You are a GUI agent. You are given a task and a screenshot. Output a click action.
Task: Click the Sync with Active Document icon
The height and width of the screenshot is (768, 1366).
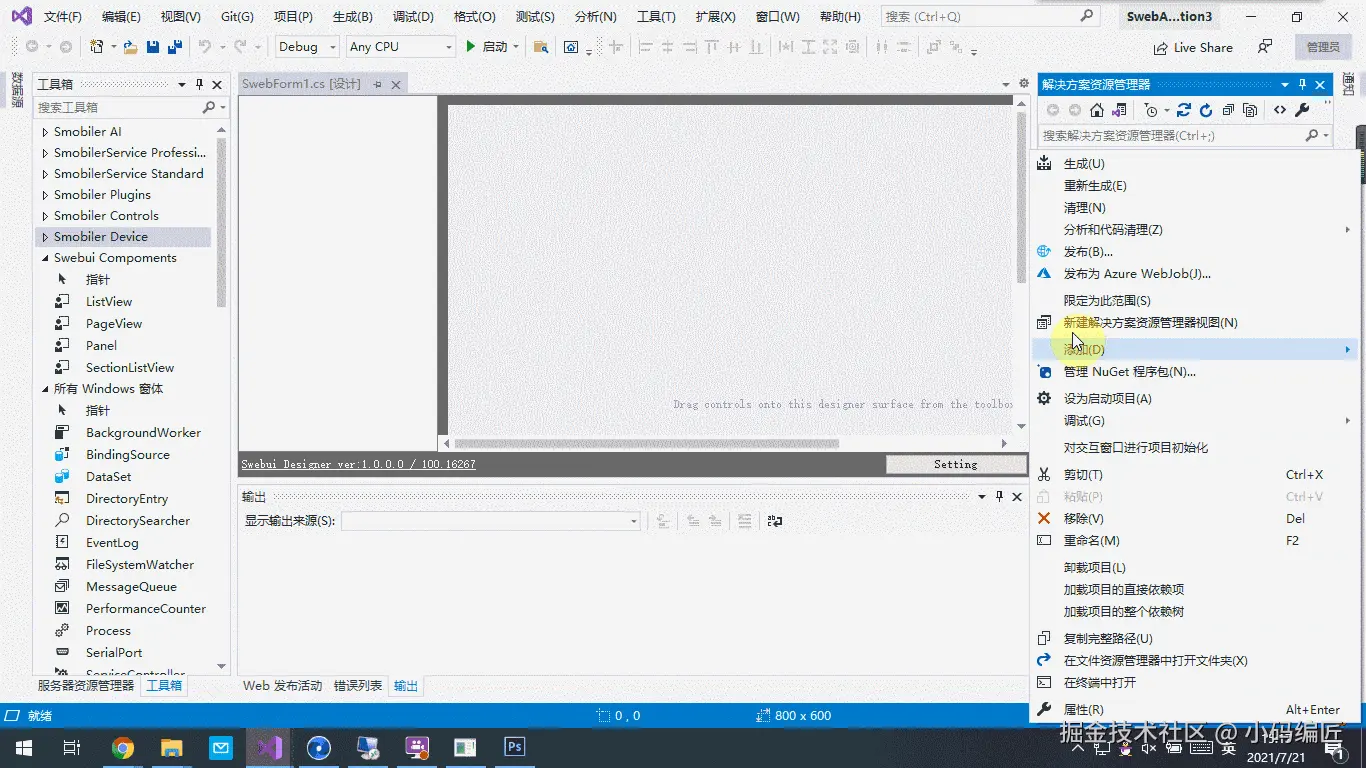[1184, 111]
